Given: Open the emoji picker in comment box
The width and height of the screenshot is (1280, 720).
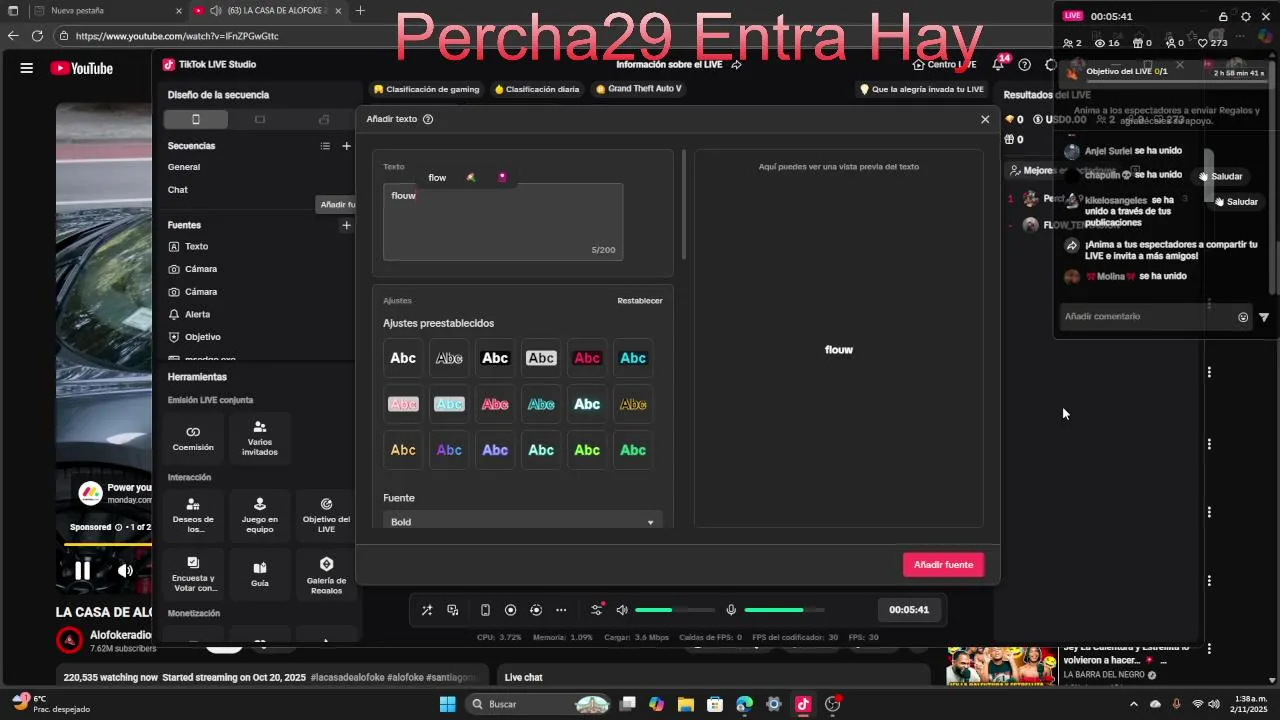Looking at the screenshot, I should tap(1243, 317).
